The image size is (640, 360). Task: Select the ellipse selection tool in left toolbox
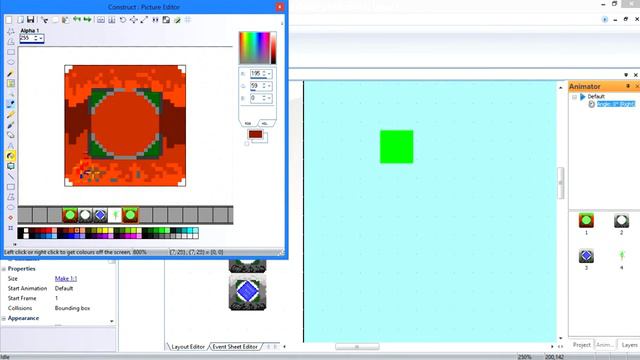tap(11, 62)
